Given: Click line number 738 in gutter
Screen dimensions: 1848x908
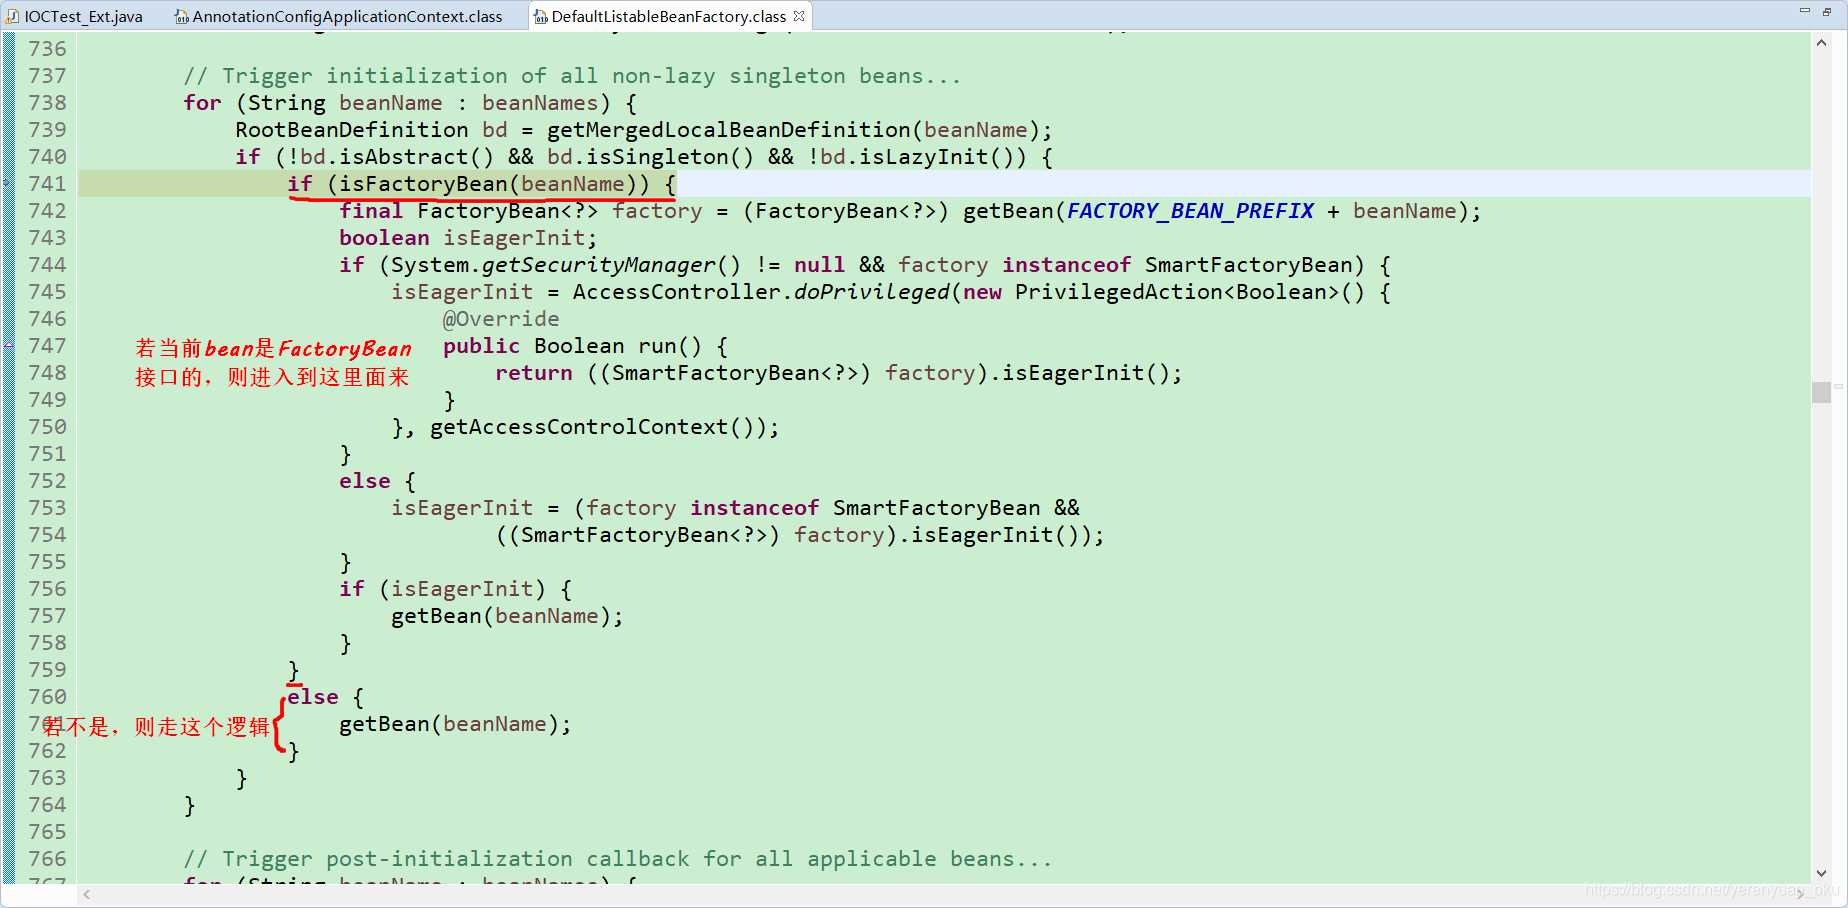Looking at the screenshot, I should 47,103.
